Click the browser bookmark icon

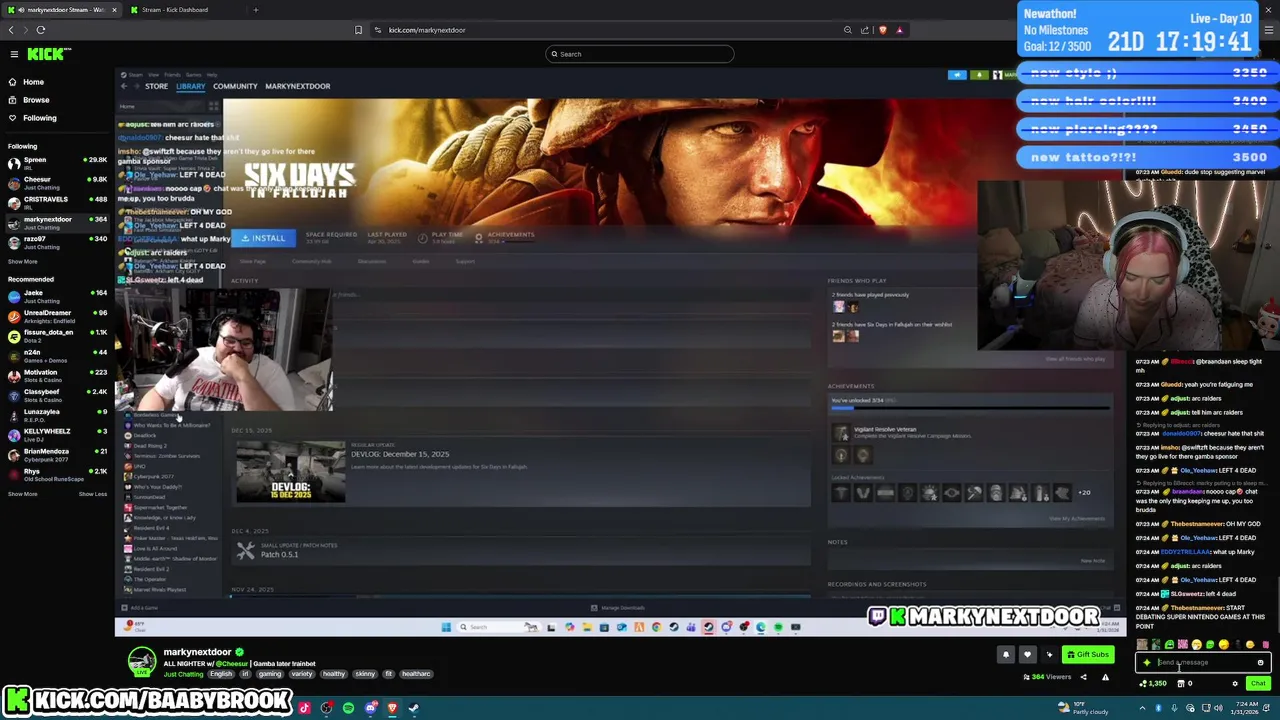pyautogui.click(x=358, y=30)
